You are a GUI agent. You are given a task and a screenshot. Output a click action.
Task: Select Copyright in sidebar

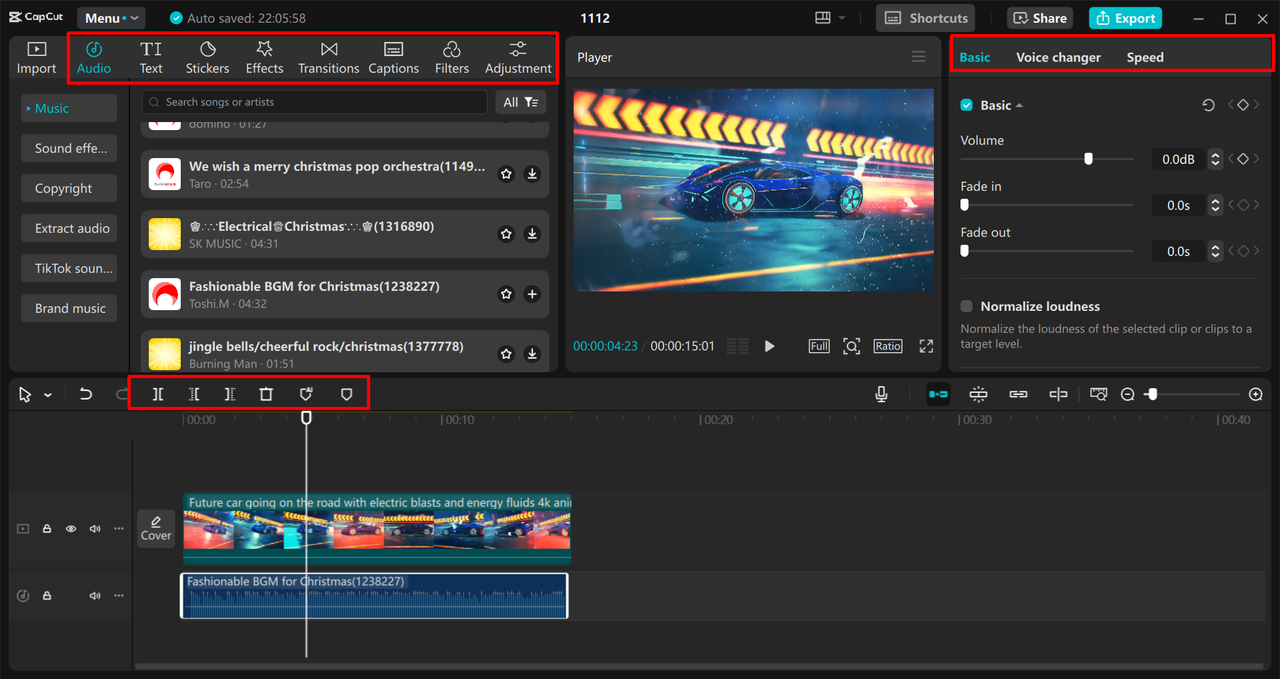[69, 188]
